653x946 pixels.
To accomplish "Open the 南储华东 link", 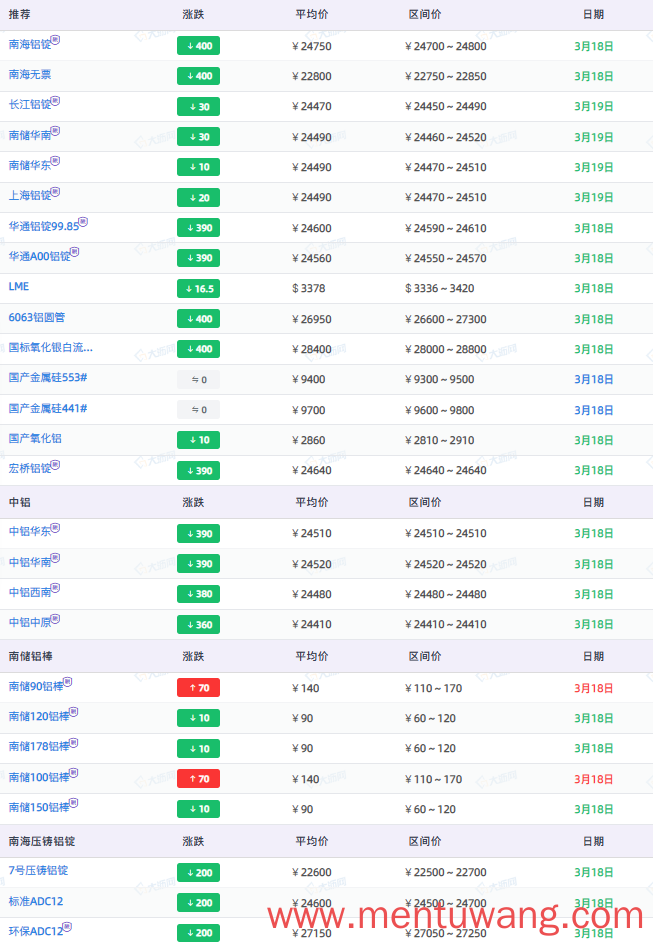I will click(30, 166).
